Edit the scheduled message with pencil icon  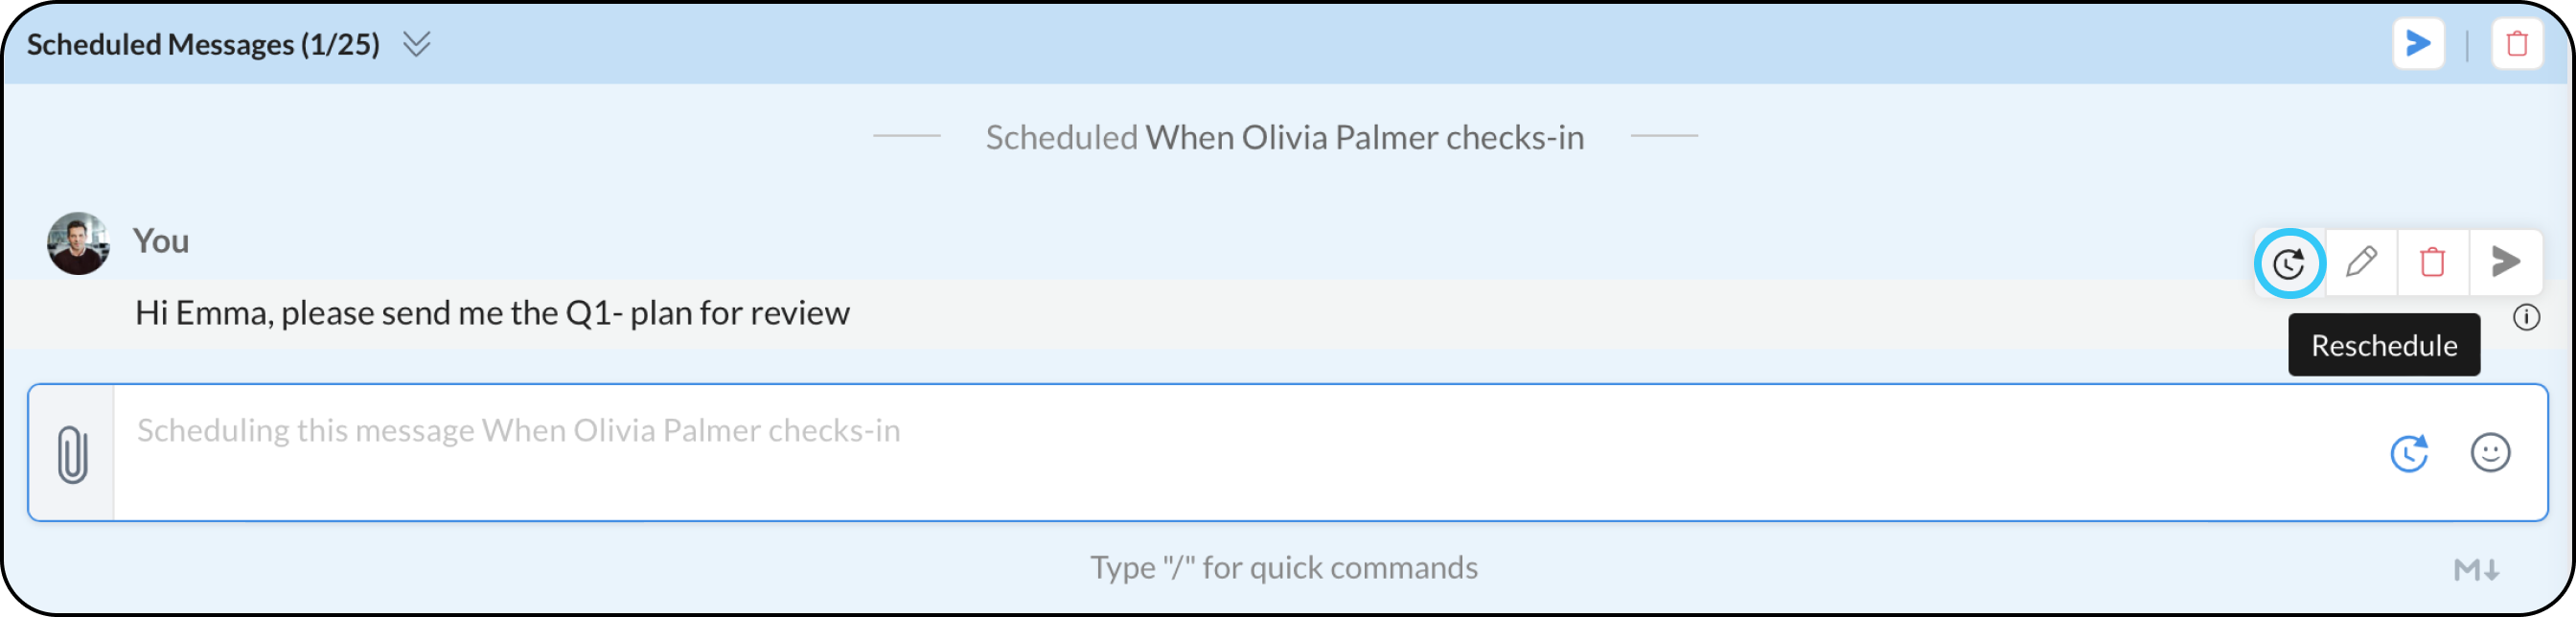coord(2361,262)
